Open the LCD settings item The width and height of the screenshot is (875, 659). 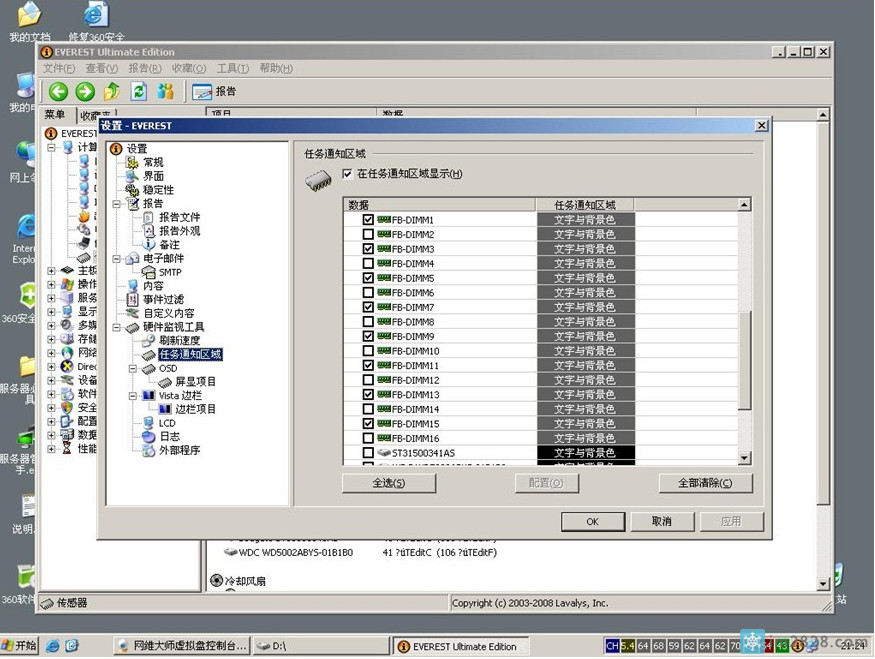coord(167,423)
